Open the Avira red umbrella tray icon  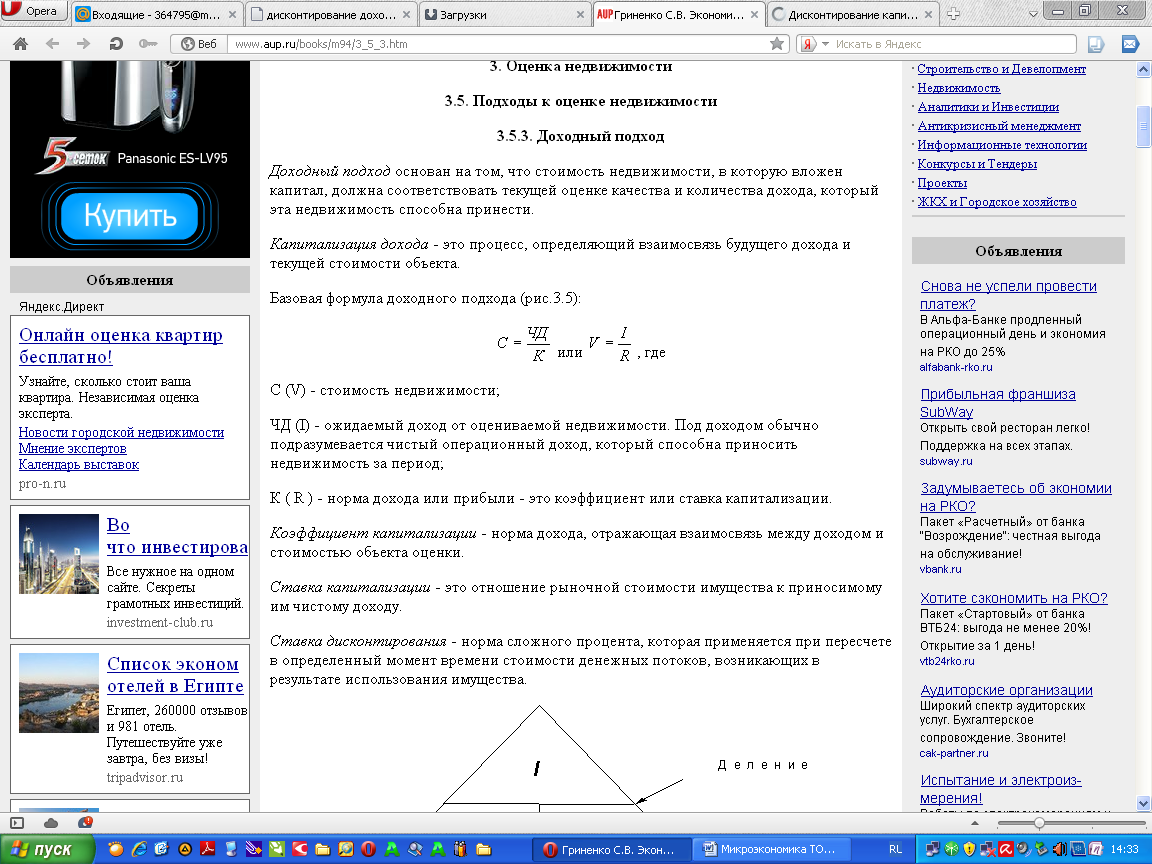[1006, 849]
